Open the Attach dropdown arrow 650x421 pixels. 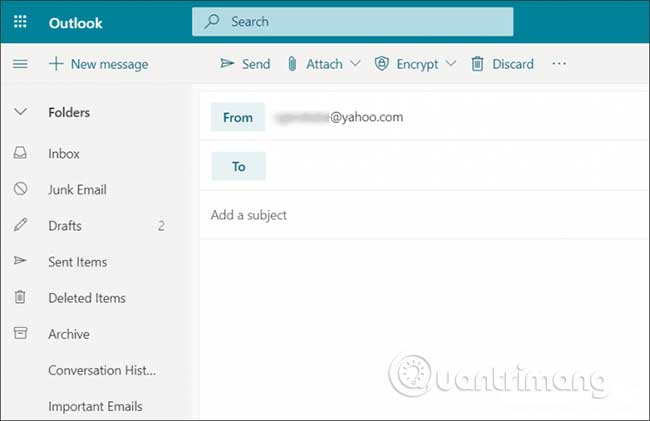(x=355, y=63)
